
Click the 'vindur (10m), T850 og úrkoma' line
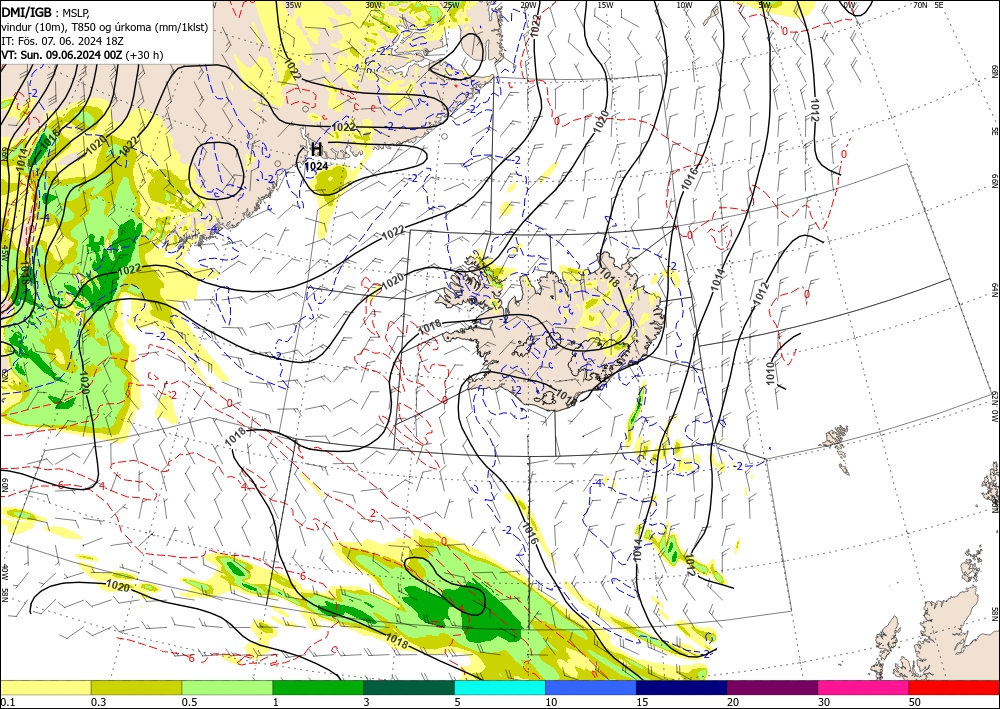pyautogui.click(x=104, y=27)
